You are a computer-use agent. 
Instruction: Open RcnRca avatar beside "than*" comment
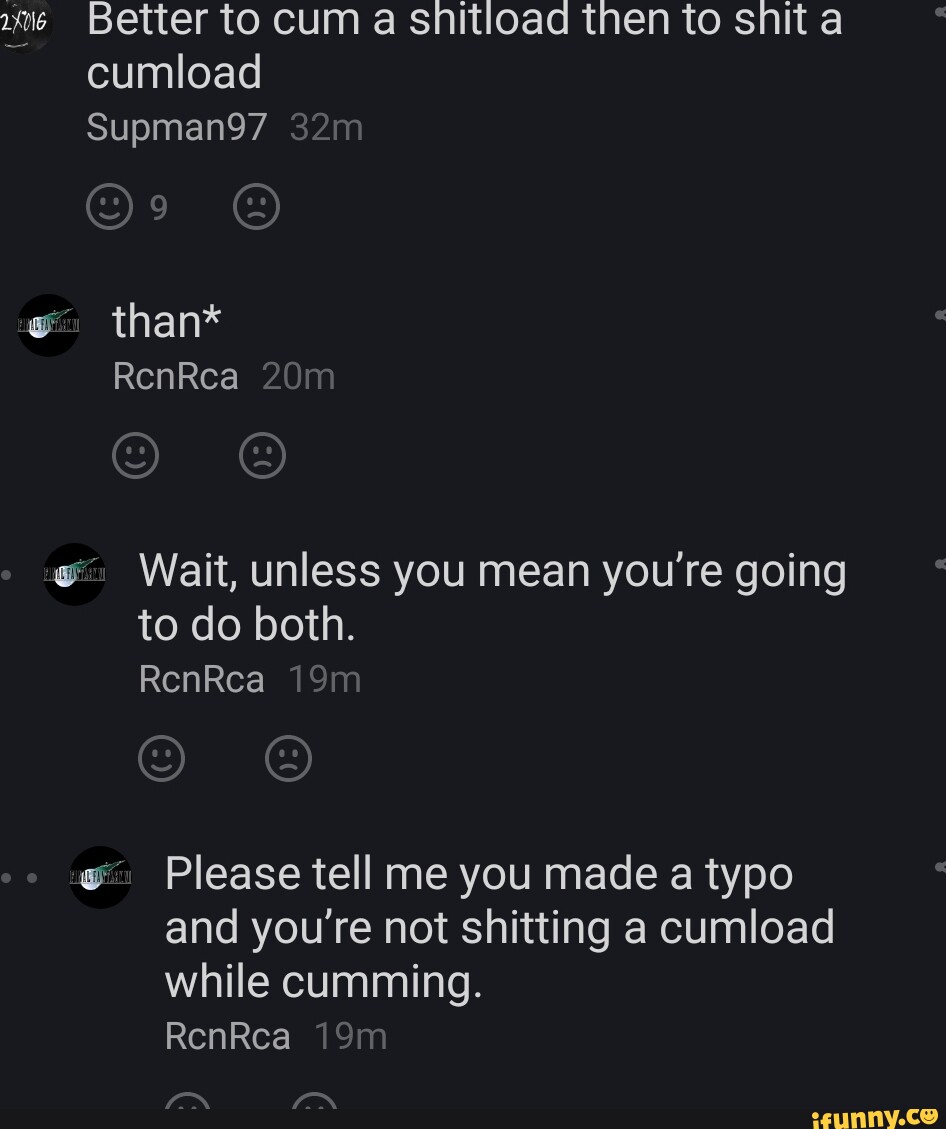coord(48,325)
